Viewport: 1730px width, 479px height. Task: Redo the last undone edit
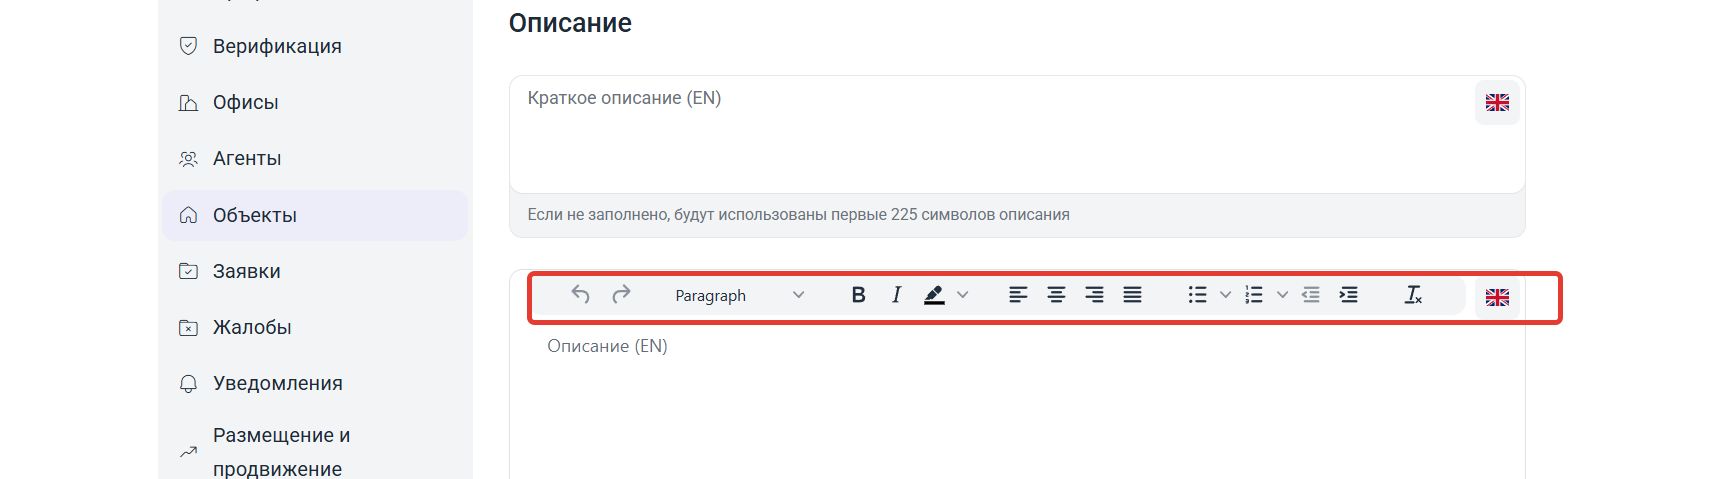point(621,295)
